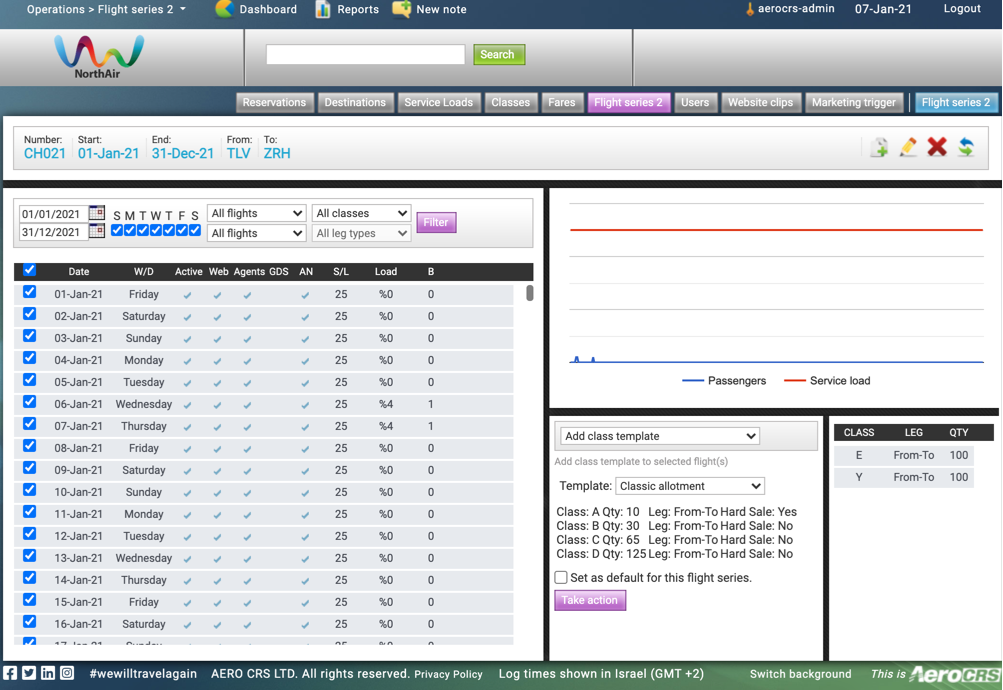This screenshot has height=690, width=1003.
Task: Check 'Set as default for this flight series'
Action: click(x=561, y=577)
